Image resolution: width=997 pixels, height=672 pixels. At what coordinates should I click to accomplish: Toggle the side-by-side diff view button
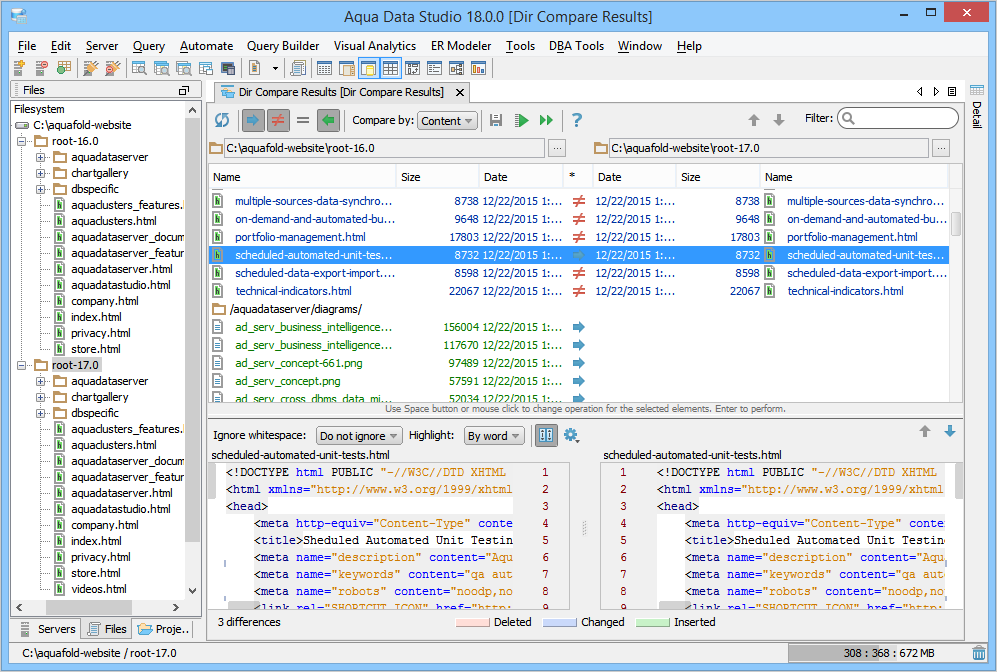pyautogui.click(x=546, y=435)
